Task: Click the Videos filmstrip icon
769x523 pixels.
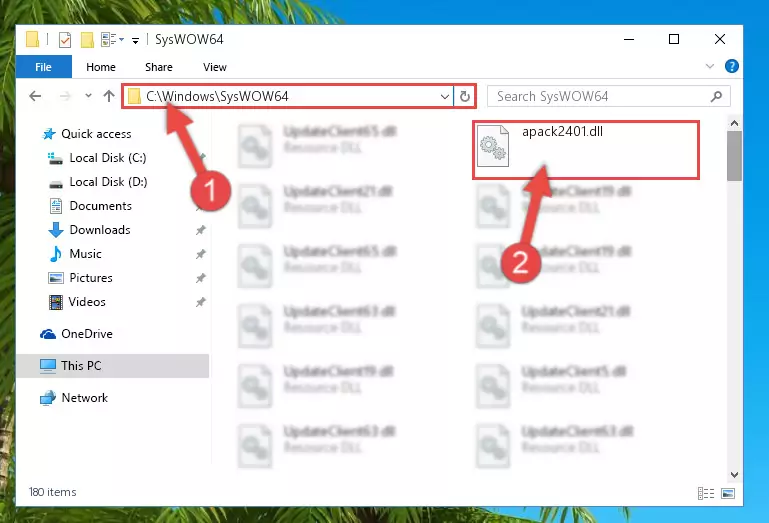Action: (55, 302)
